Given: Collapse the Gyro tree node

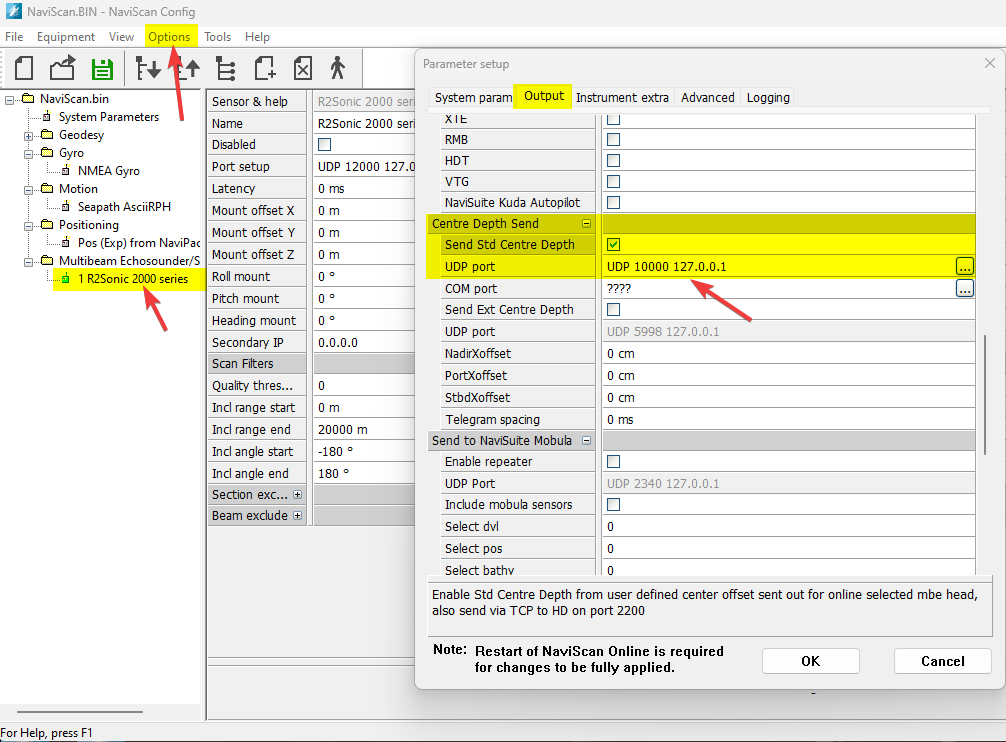Looking at the screenshot, I should pyautogui.click(x=28, y=154).
